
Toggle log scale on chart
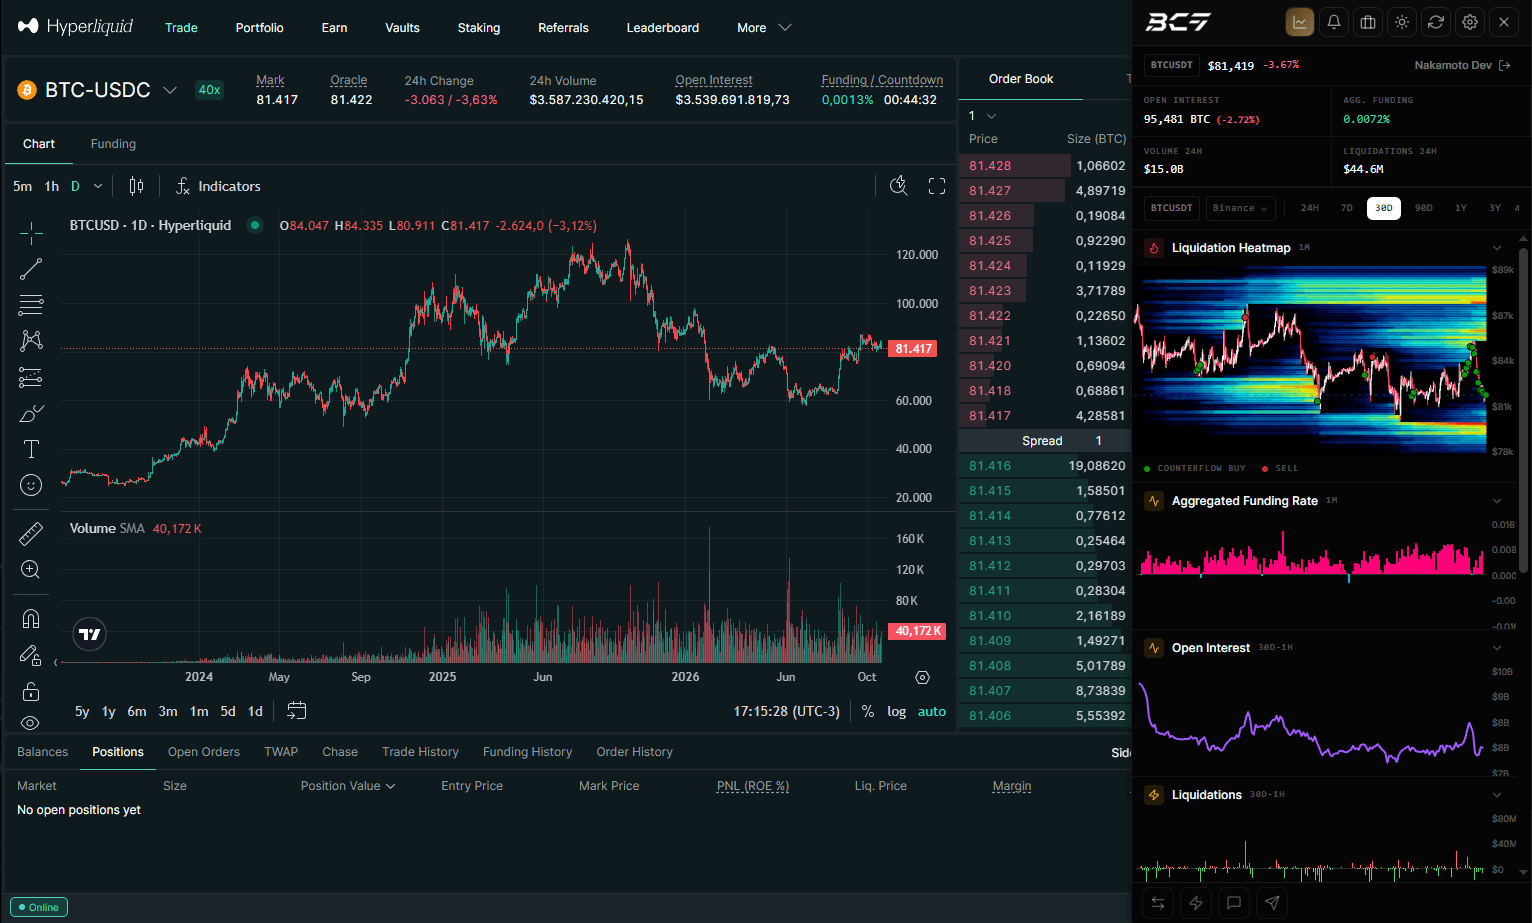896,712
